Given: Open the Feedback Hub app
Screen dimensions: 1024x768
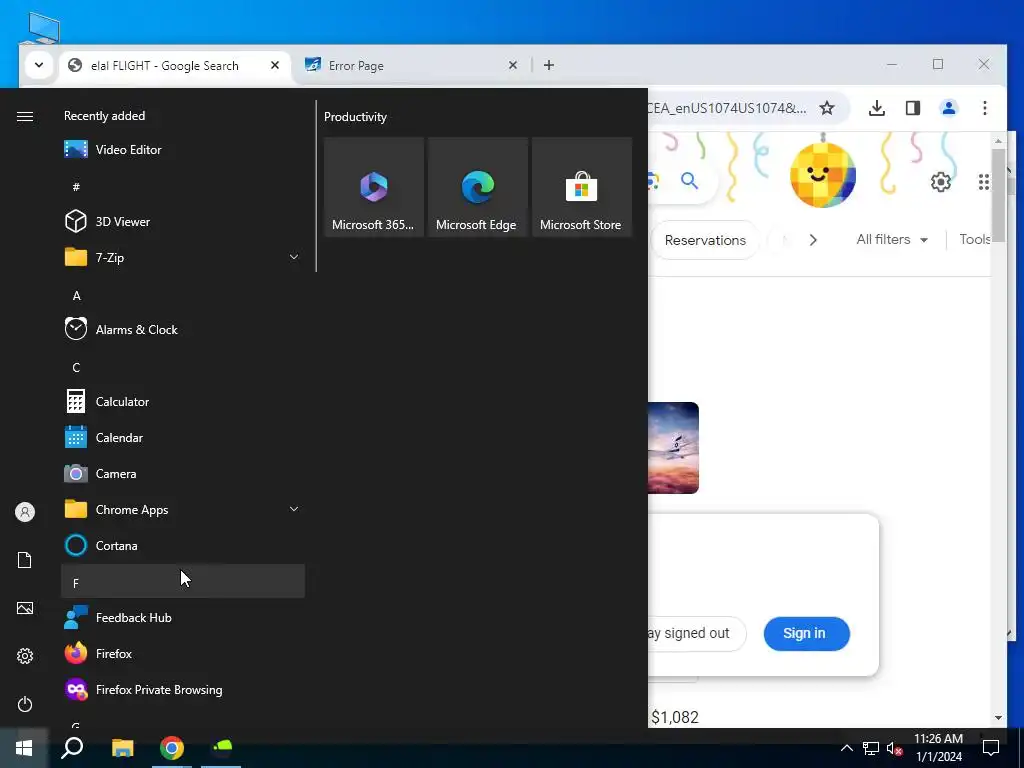Looking at the screenshot, I should [x=183, y=617].
